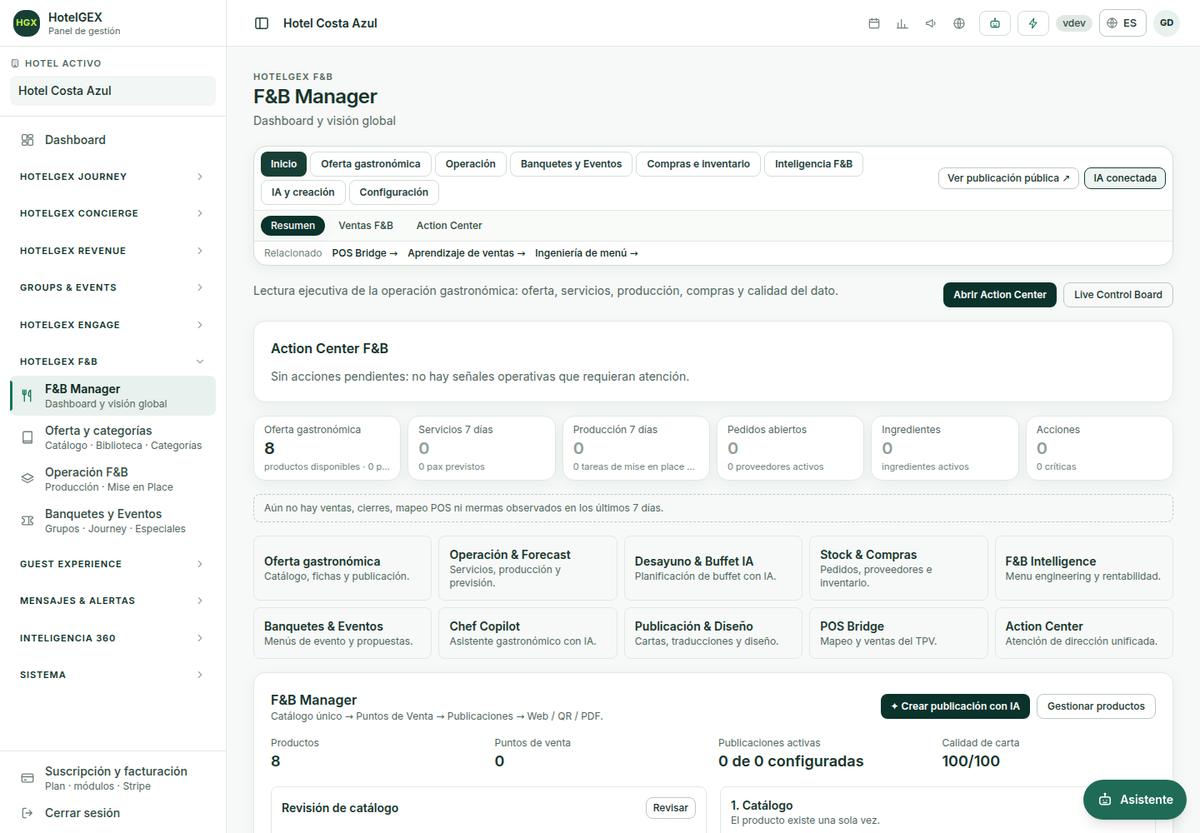1200x833 pixels.
Task: Switch to the Oferta gastronómica tab
Action: click(x=370, y=164)
